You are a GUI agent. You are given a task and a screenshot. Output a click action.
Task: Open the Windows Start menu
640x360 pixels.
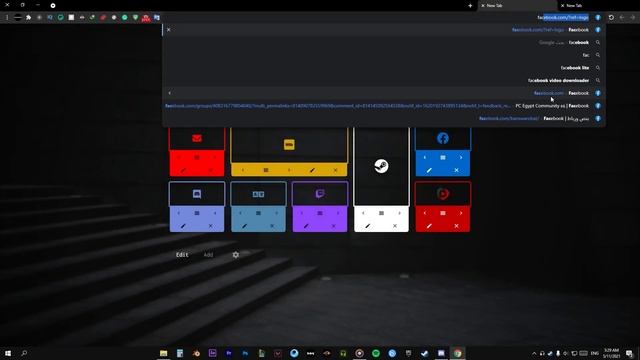coord(8,353)
